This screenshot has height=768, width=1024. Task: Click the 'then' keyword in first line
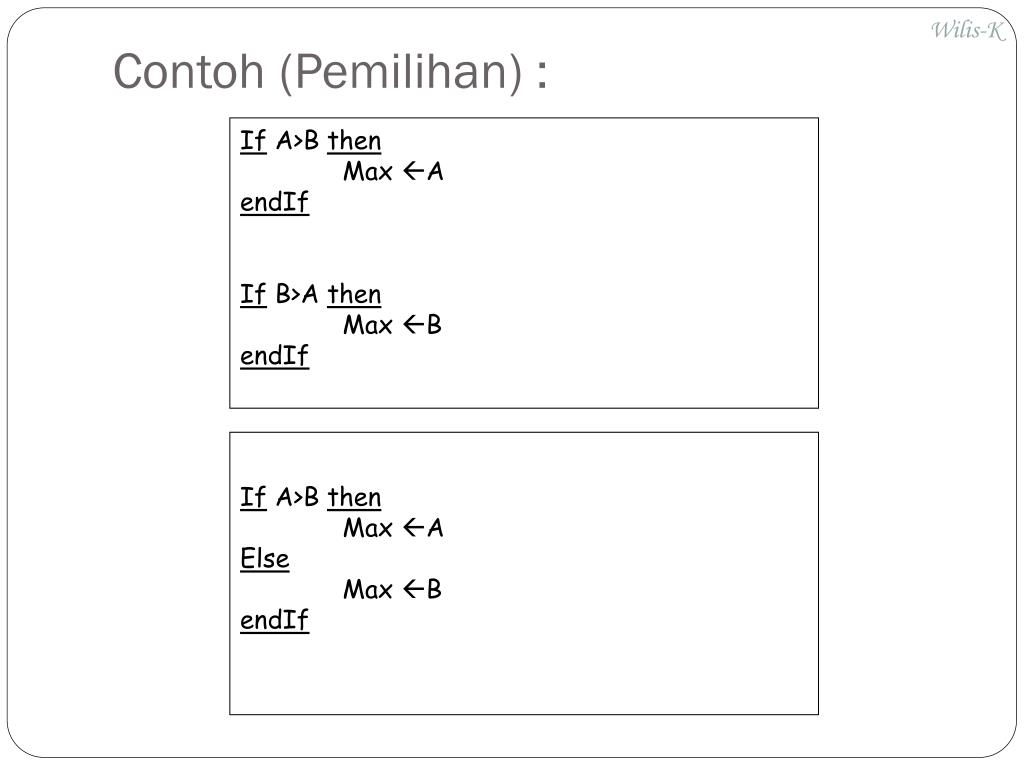(355, 140)
